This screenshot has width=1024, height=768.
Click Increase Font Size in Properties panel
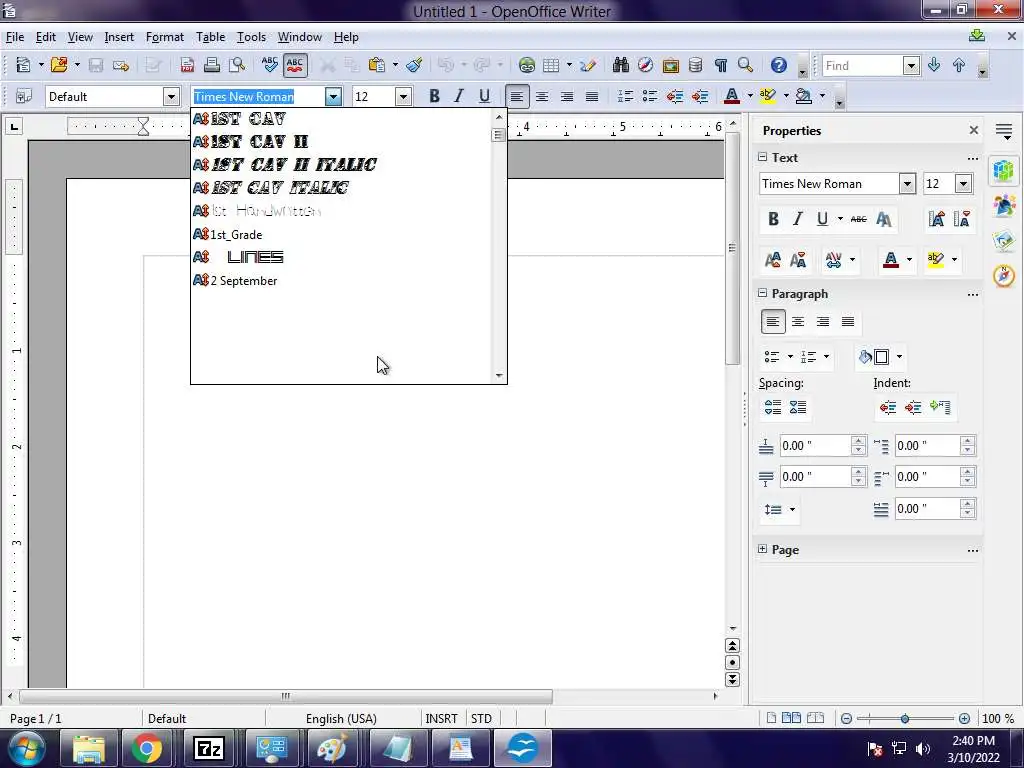(x=936, y=219)
